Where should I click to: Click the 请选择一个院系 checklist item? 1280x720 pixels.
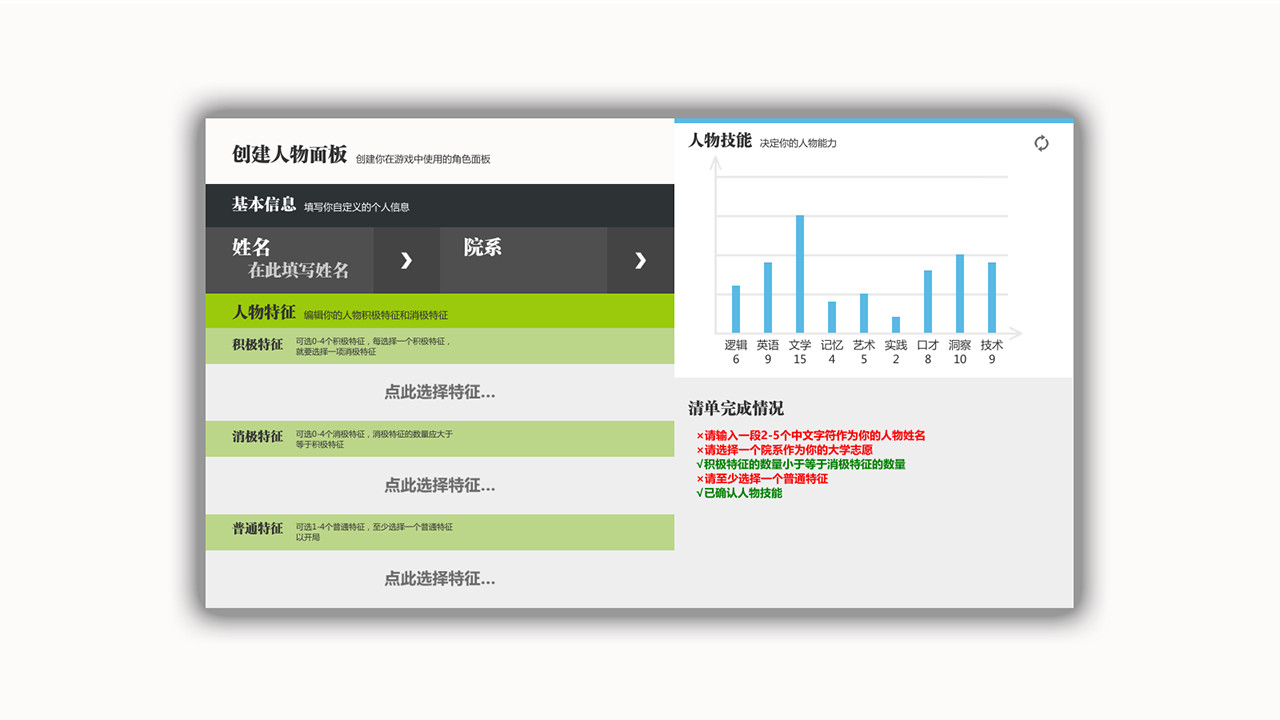(788, 450)
